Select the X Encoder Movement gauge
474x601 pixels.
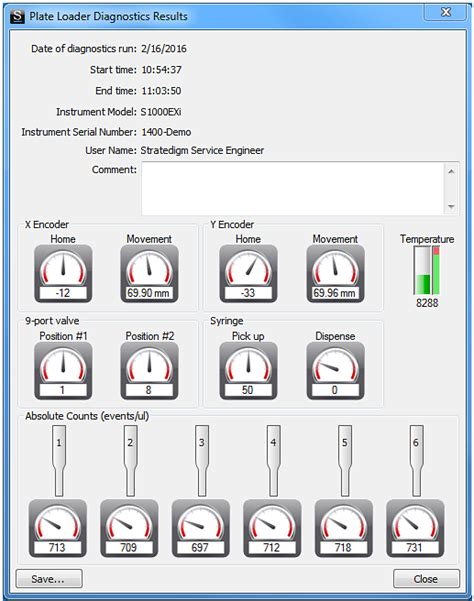[149, 274]
